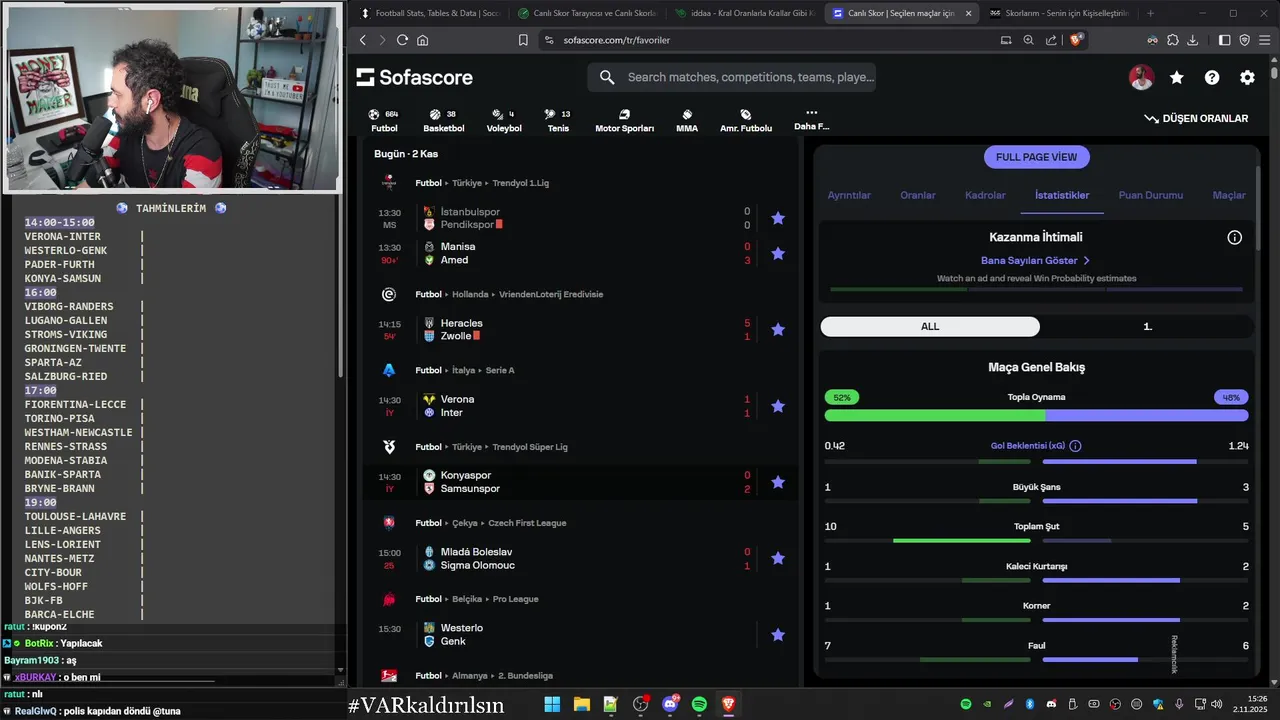Switch to the Maçlar tab
Image resolution: width=1280 pixels, height=720 pixels.
pyautogui.click(x=1229, y=195)
